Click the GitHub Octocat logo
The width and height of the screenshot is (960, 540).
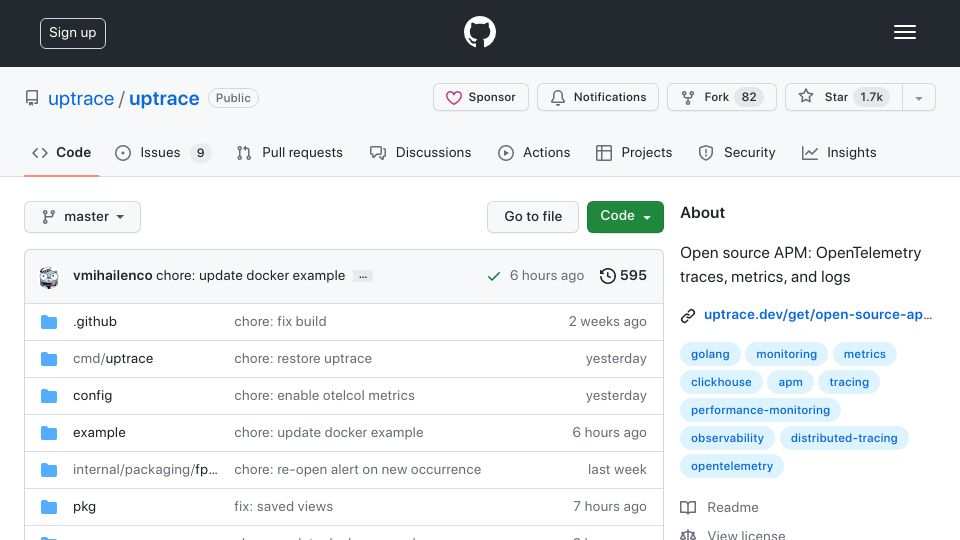[479, 32]
